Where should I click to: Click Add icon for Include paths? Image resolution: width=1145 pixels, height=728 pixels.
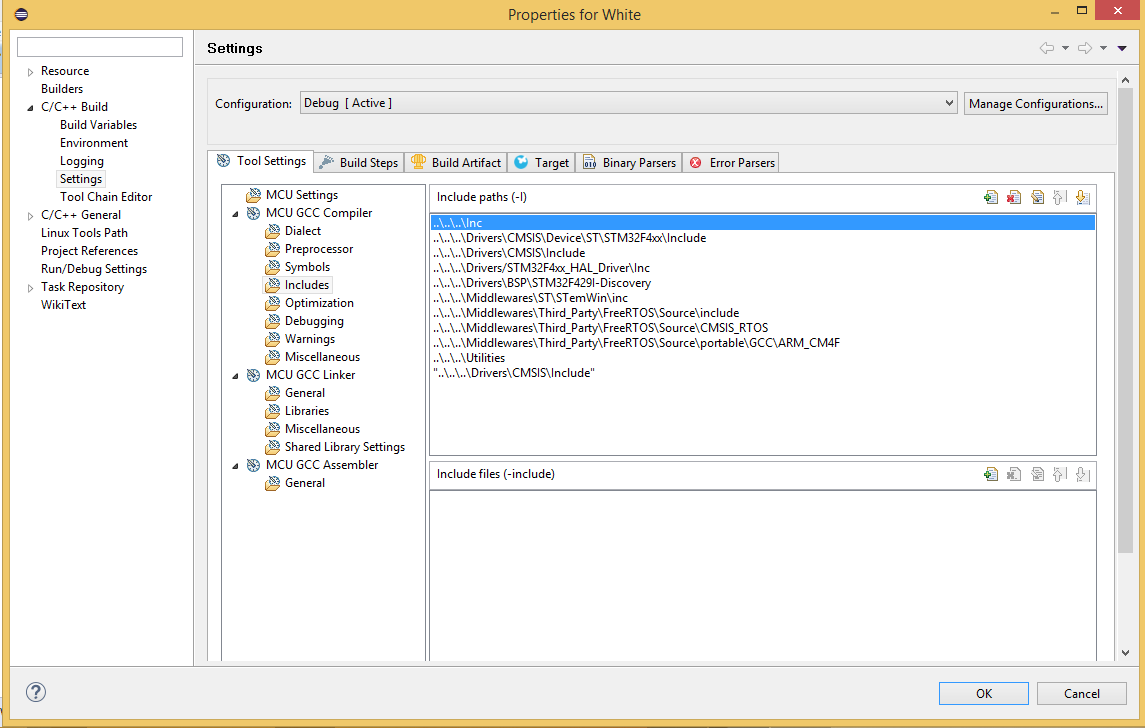click(x=990, y=198)
